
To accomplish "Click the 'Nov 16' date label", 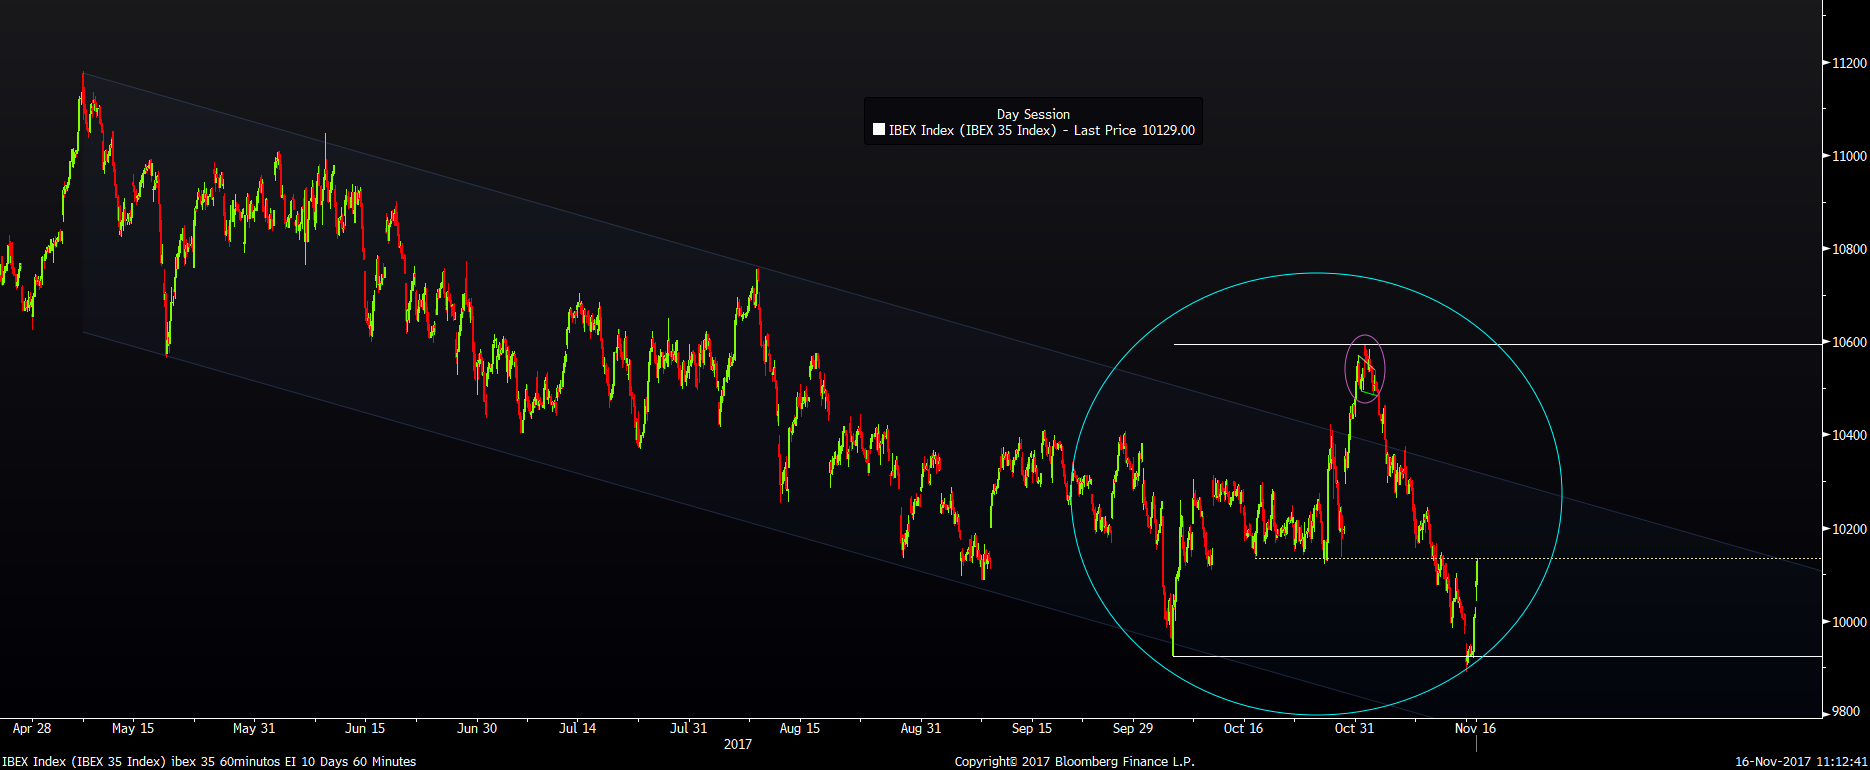I will coord(1476,728).
